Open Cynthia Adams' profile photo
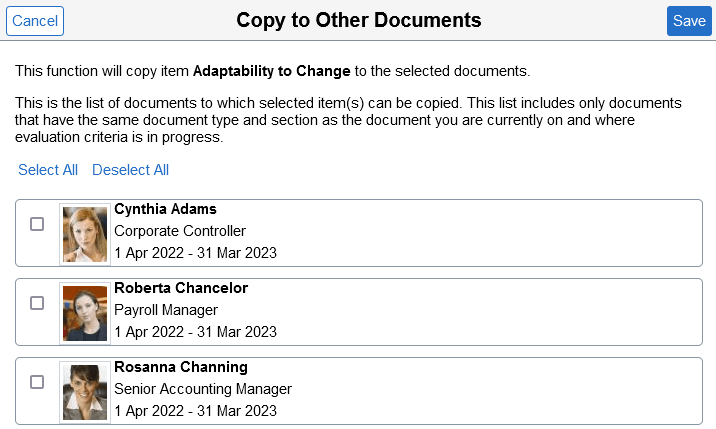The height and width of the screenshot is (429, 716). tap(85, 234)
